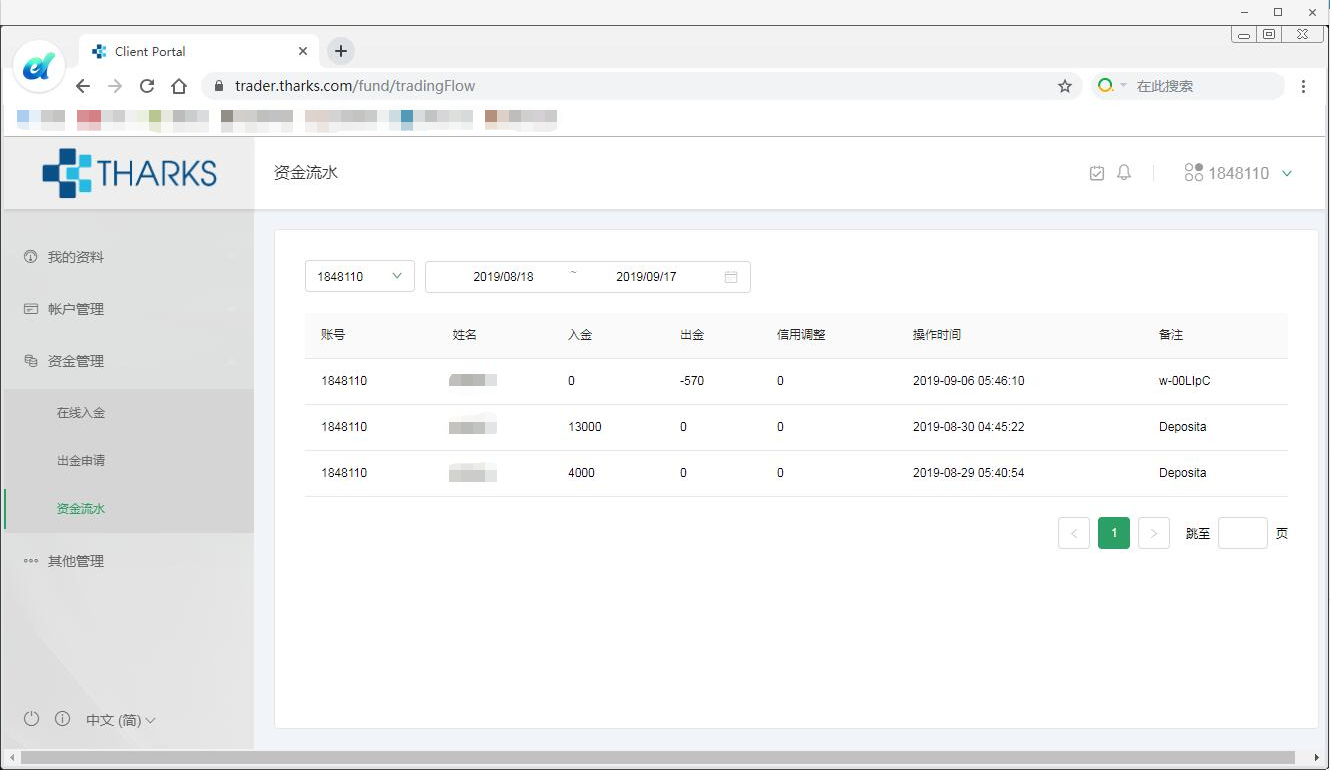
Task: Click the calendar icon in date range
Action: coord(731,277)
